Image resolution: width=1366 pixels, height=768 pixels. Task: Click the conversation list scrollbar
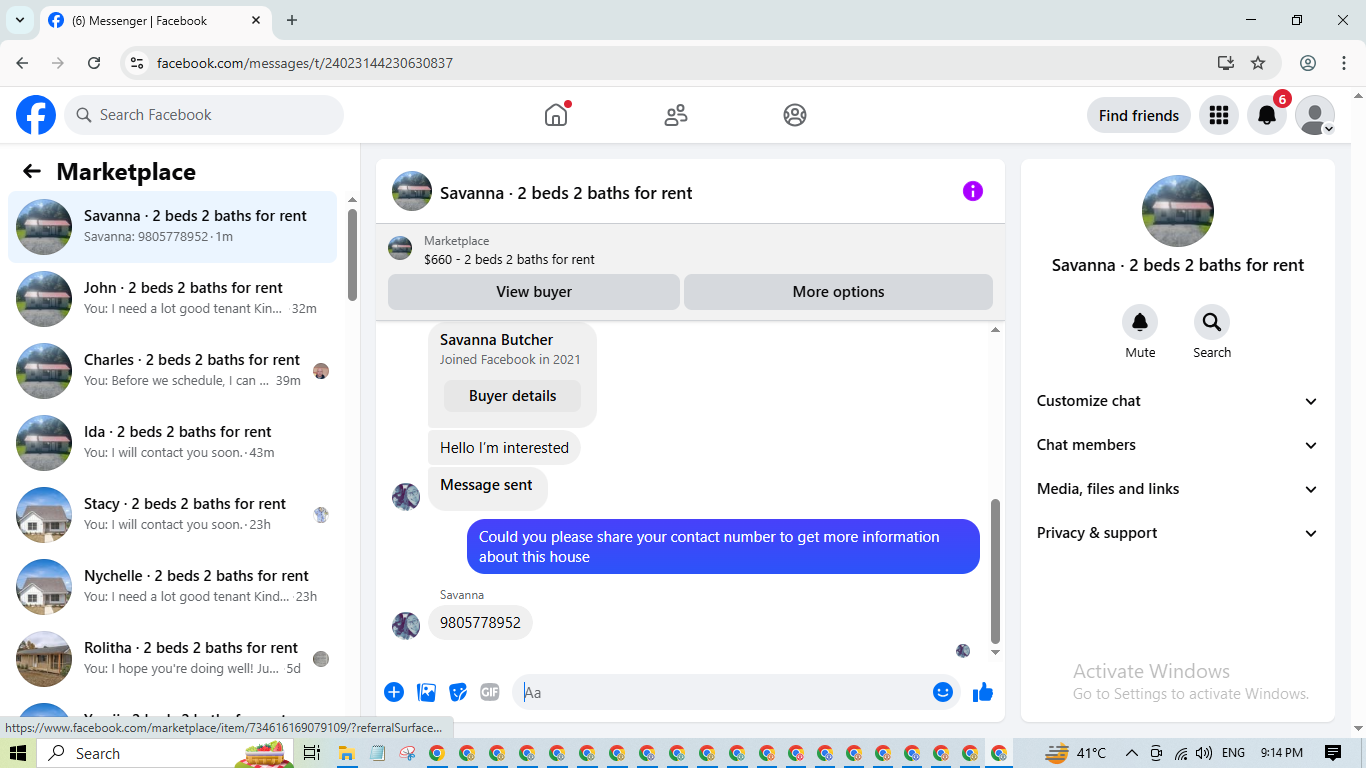pos(352,254)
